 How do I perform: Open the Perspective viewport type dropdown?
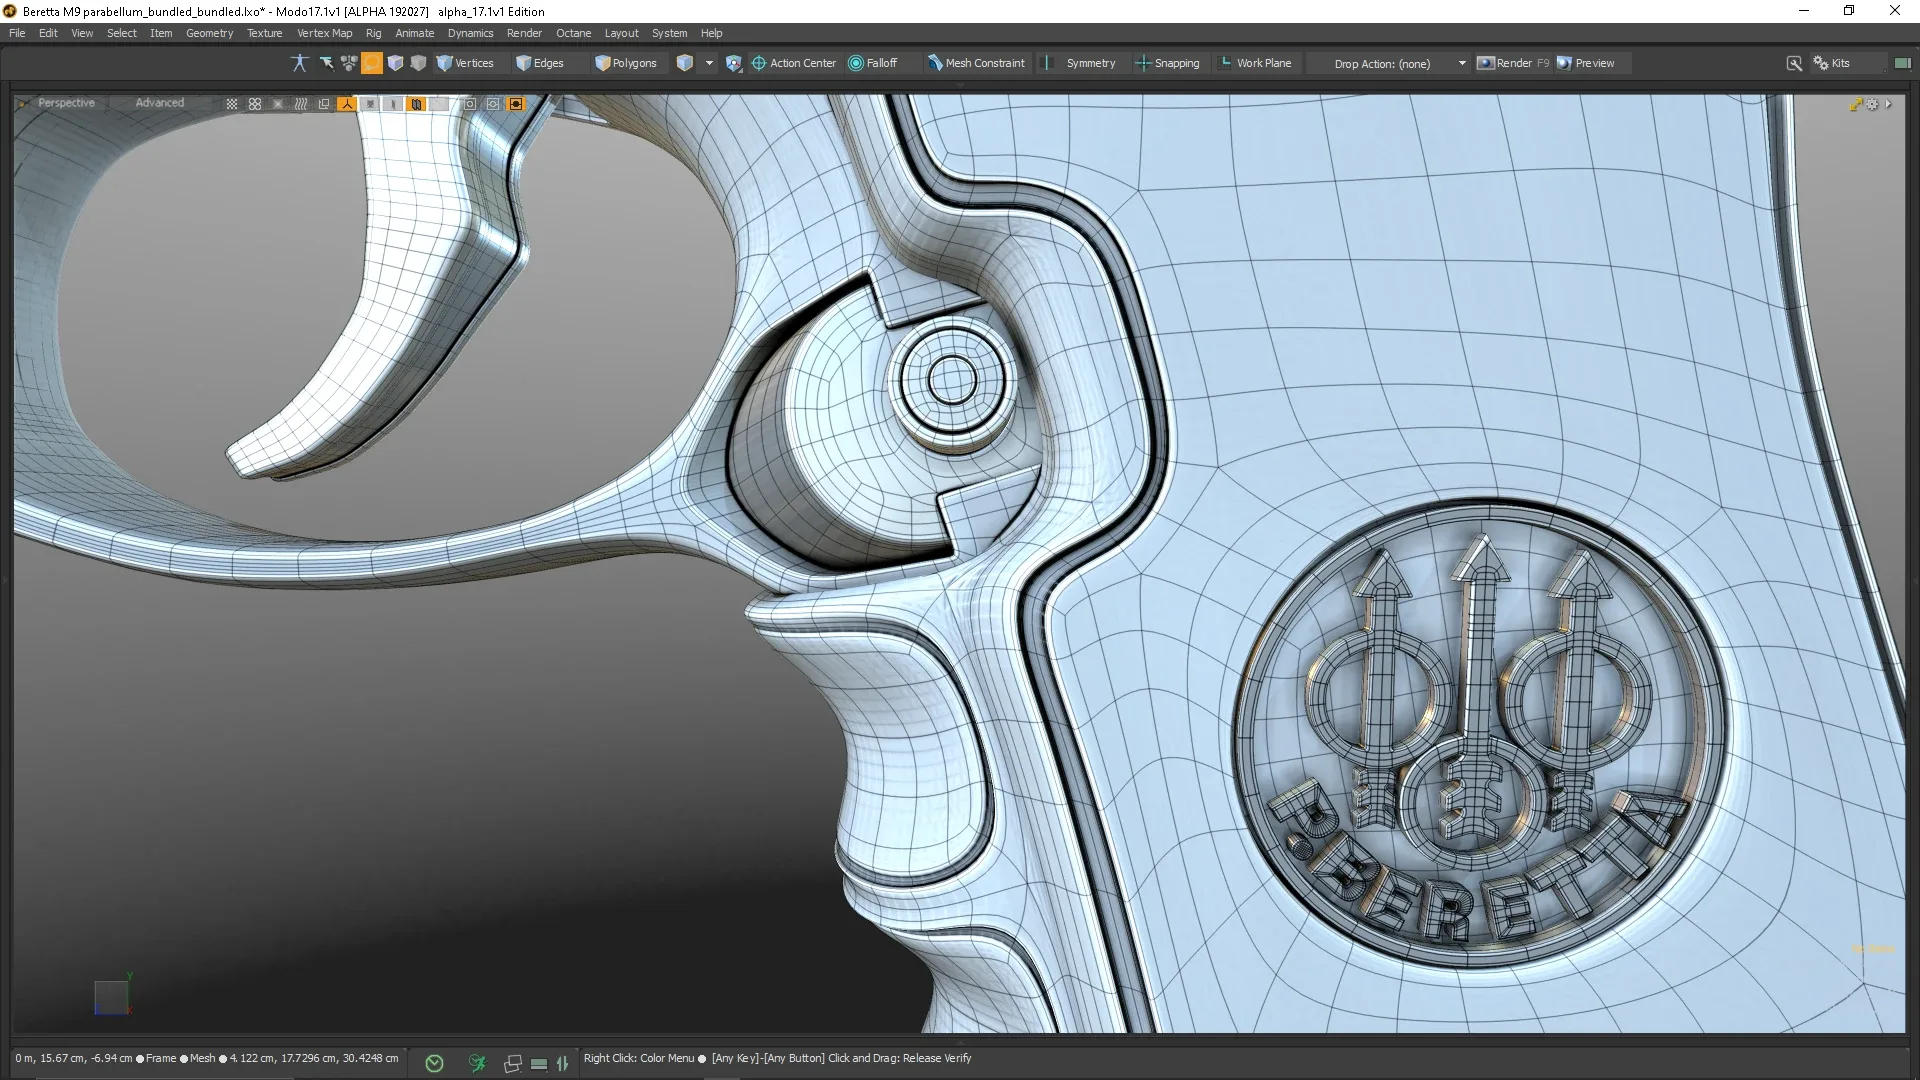(x=66, y=103)
